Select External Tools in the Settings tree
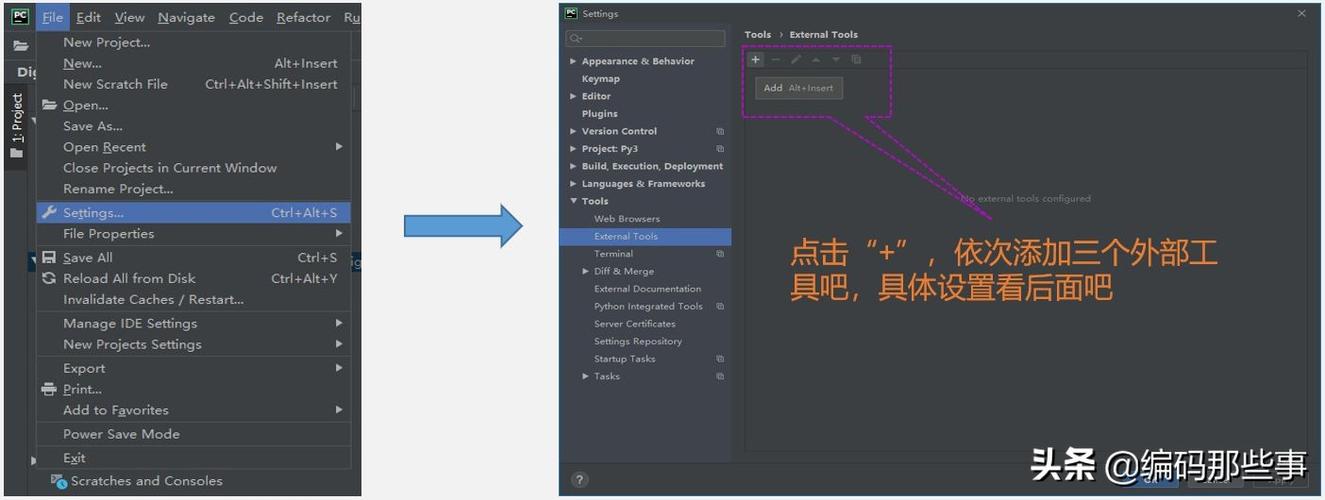Image resolution: width=1325 pixels, height=500 pixels. click(645, 236)
